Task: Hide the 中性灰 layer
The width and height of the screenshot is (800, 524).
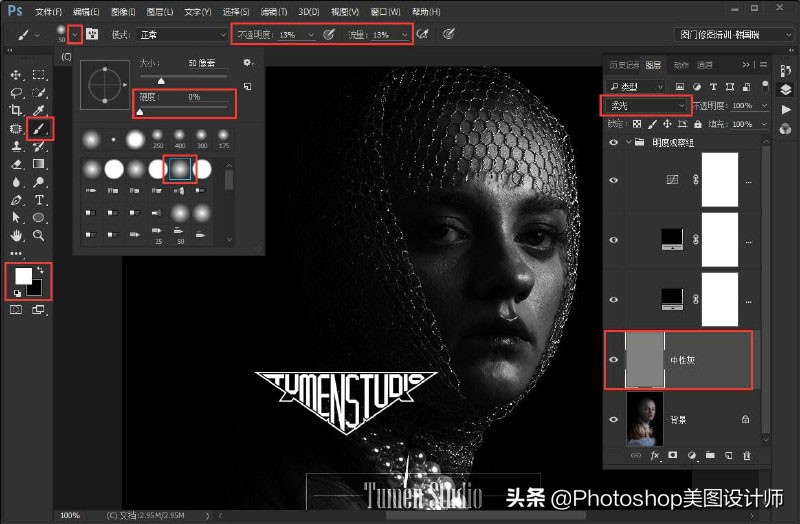Action: (614, 360)
